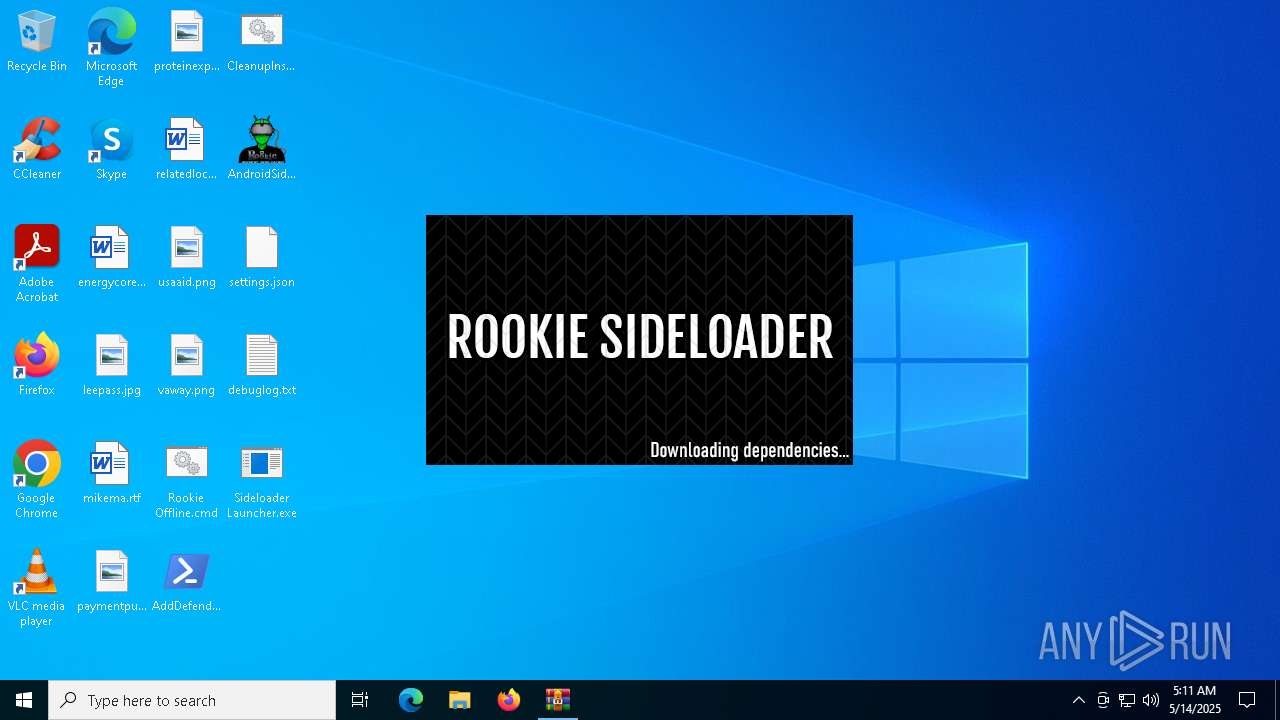Select the usaaid.png image file
This screenshot has height=720, width=1280.
[187, 258]
